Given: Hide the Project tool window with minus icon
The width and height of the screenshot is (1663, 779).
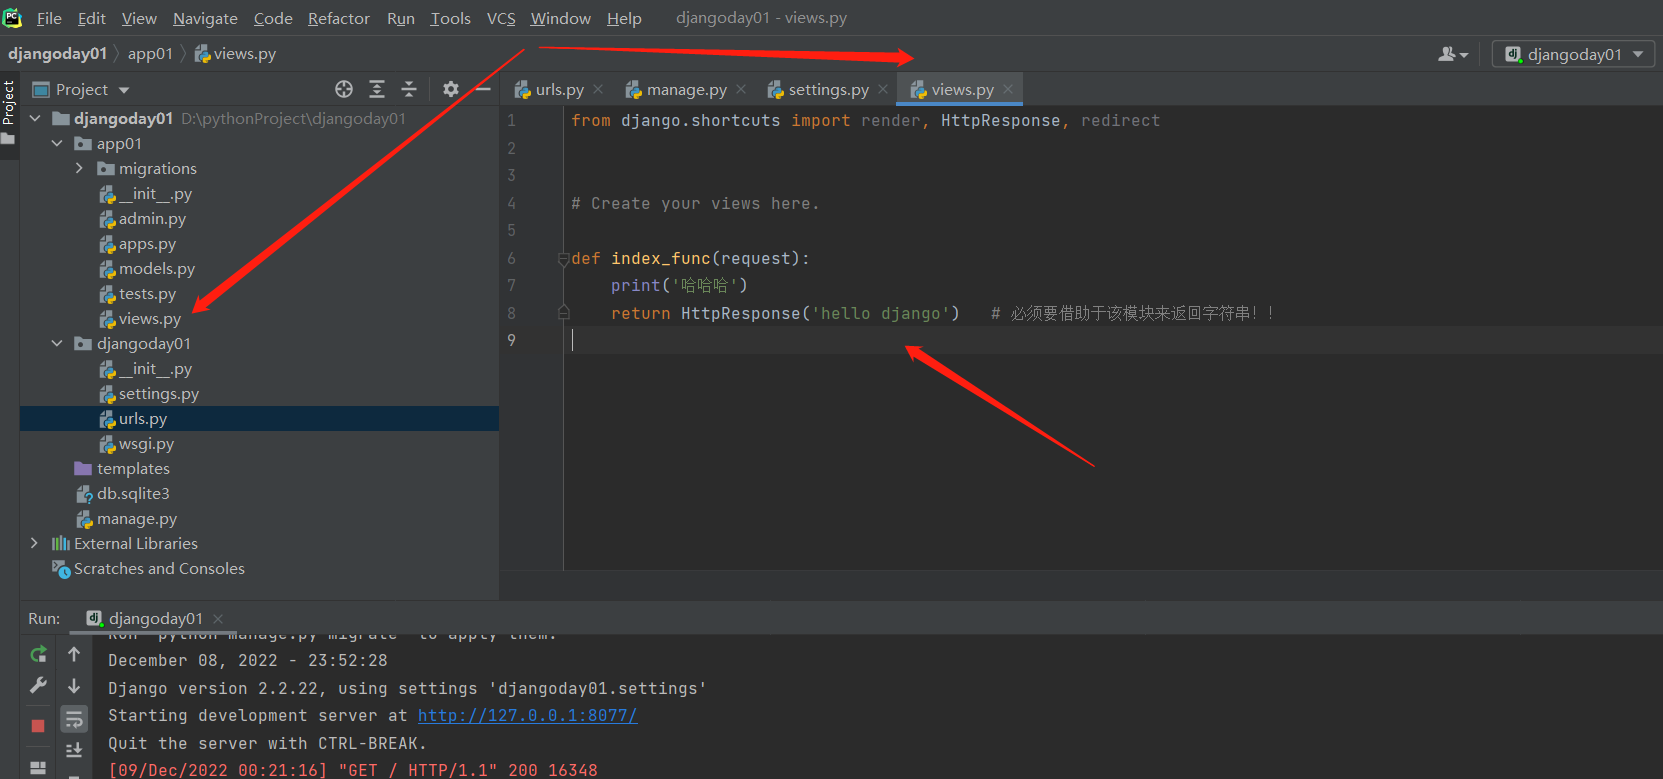Looking at the screenshot, I should (x=483, y=89).
